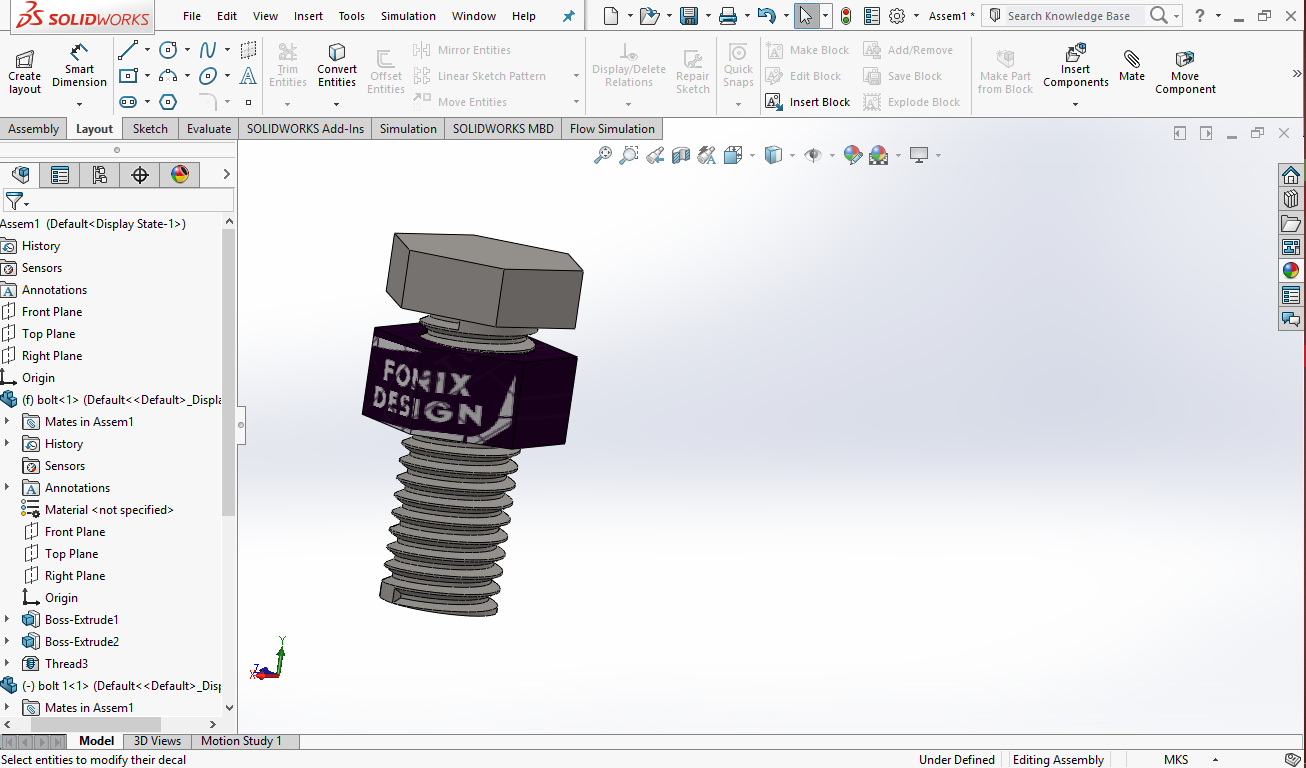The image size is (1306, 768).
Task: Open the PropertyManager panel tab
Action: (x=60, y=175)
